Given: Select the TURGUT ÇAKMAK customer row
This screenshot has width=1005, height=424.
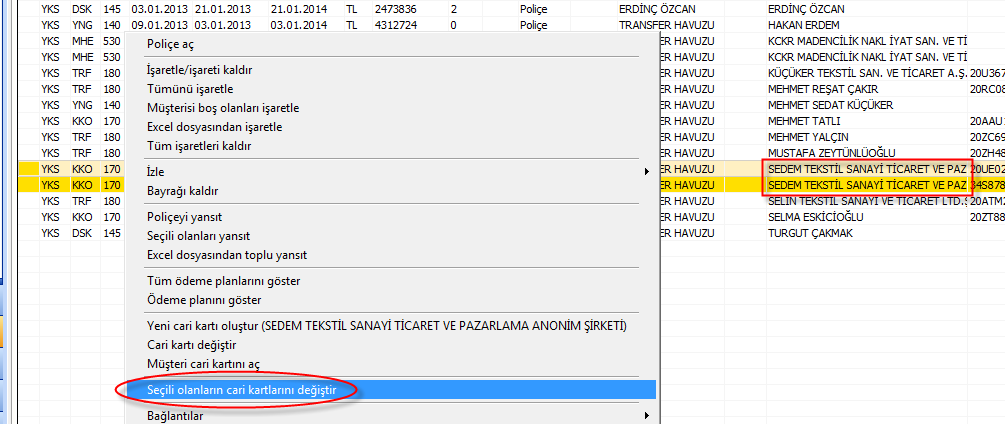Looking at the screenshot, I should 810,233.
